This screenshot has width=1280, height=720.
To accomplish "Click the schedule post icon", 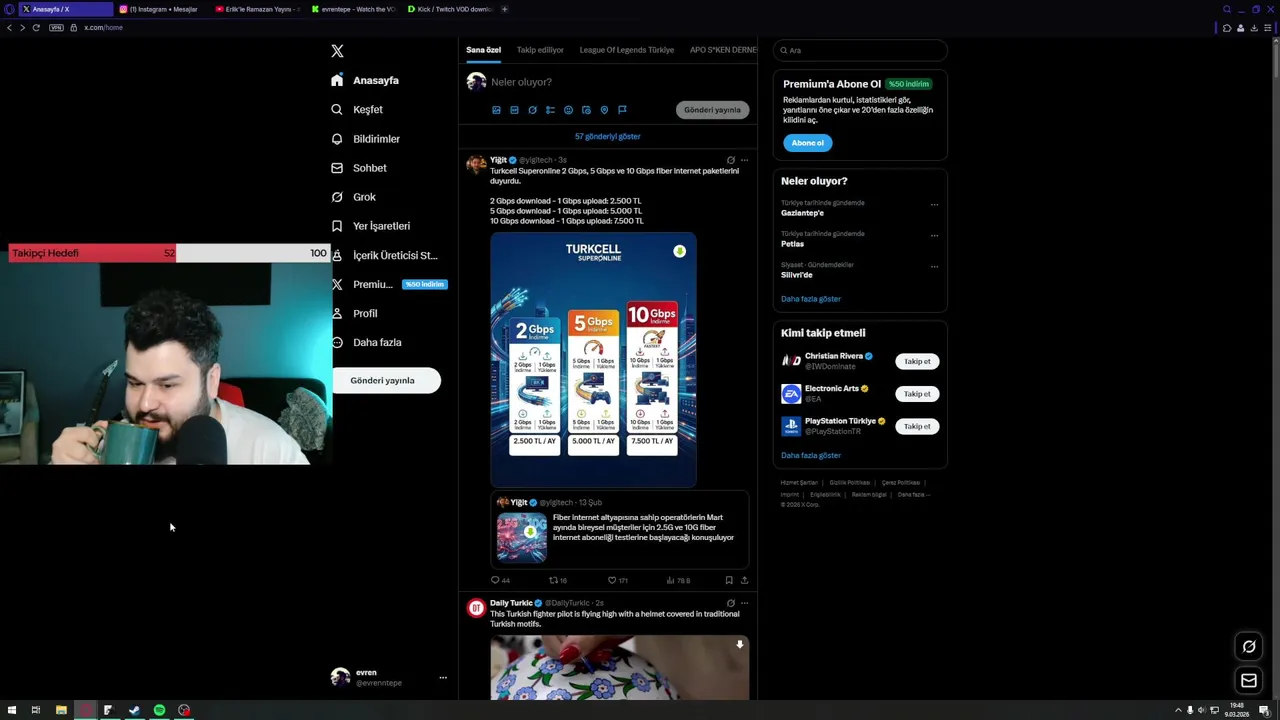I will tap(586, 110).
